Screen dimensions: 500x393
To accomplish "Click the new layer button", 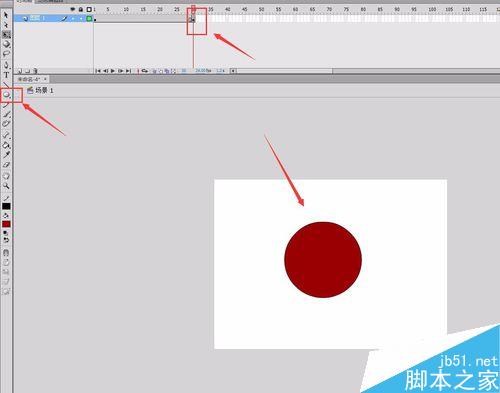I will coord(19,71).
